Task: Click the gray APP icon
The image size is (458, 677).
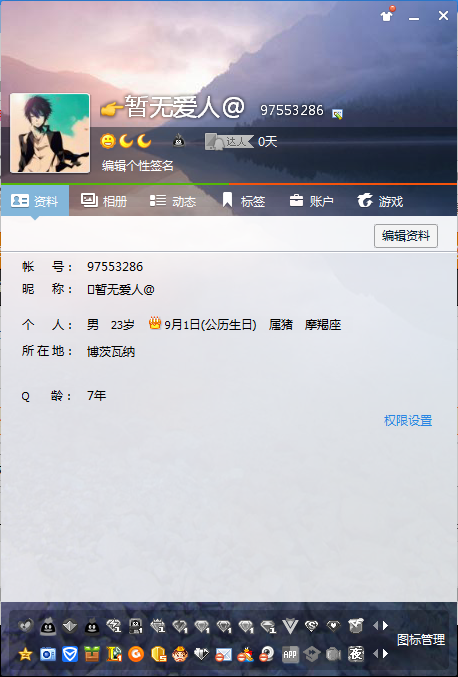Action: coord(290,655)
